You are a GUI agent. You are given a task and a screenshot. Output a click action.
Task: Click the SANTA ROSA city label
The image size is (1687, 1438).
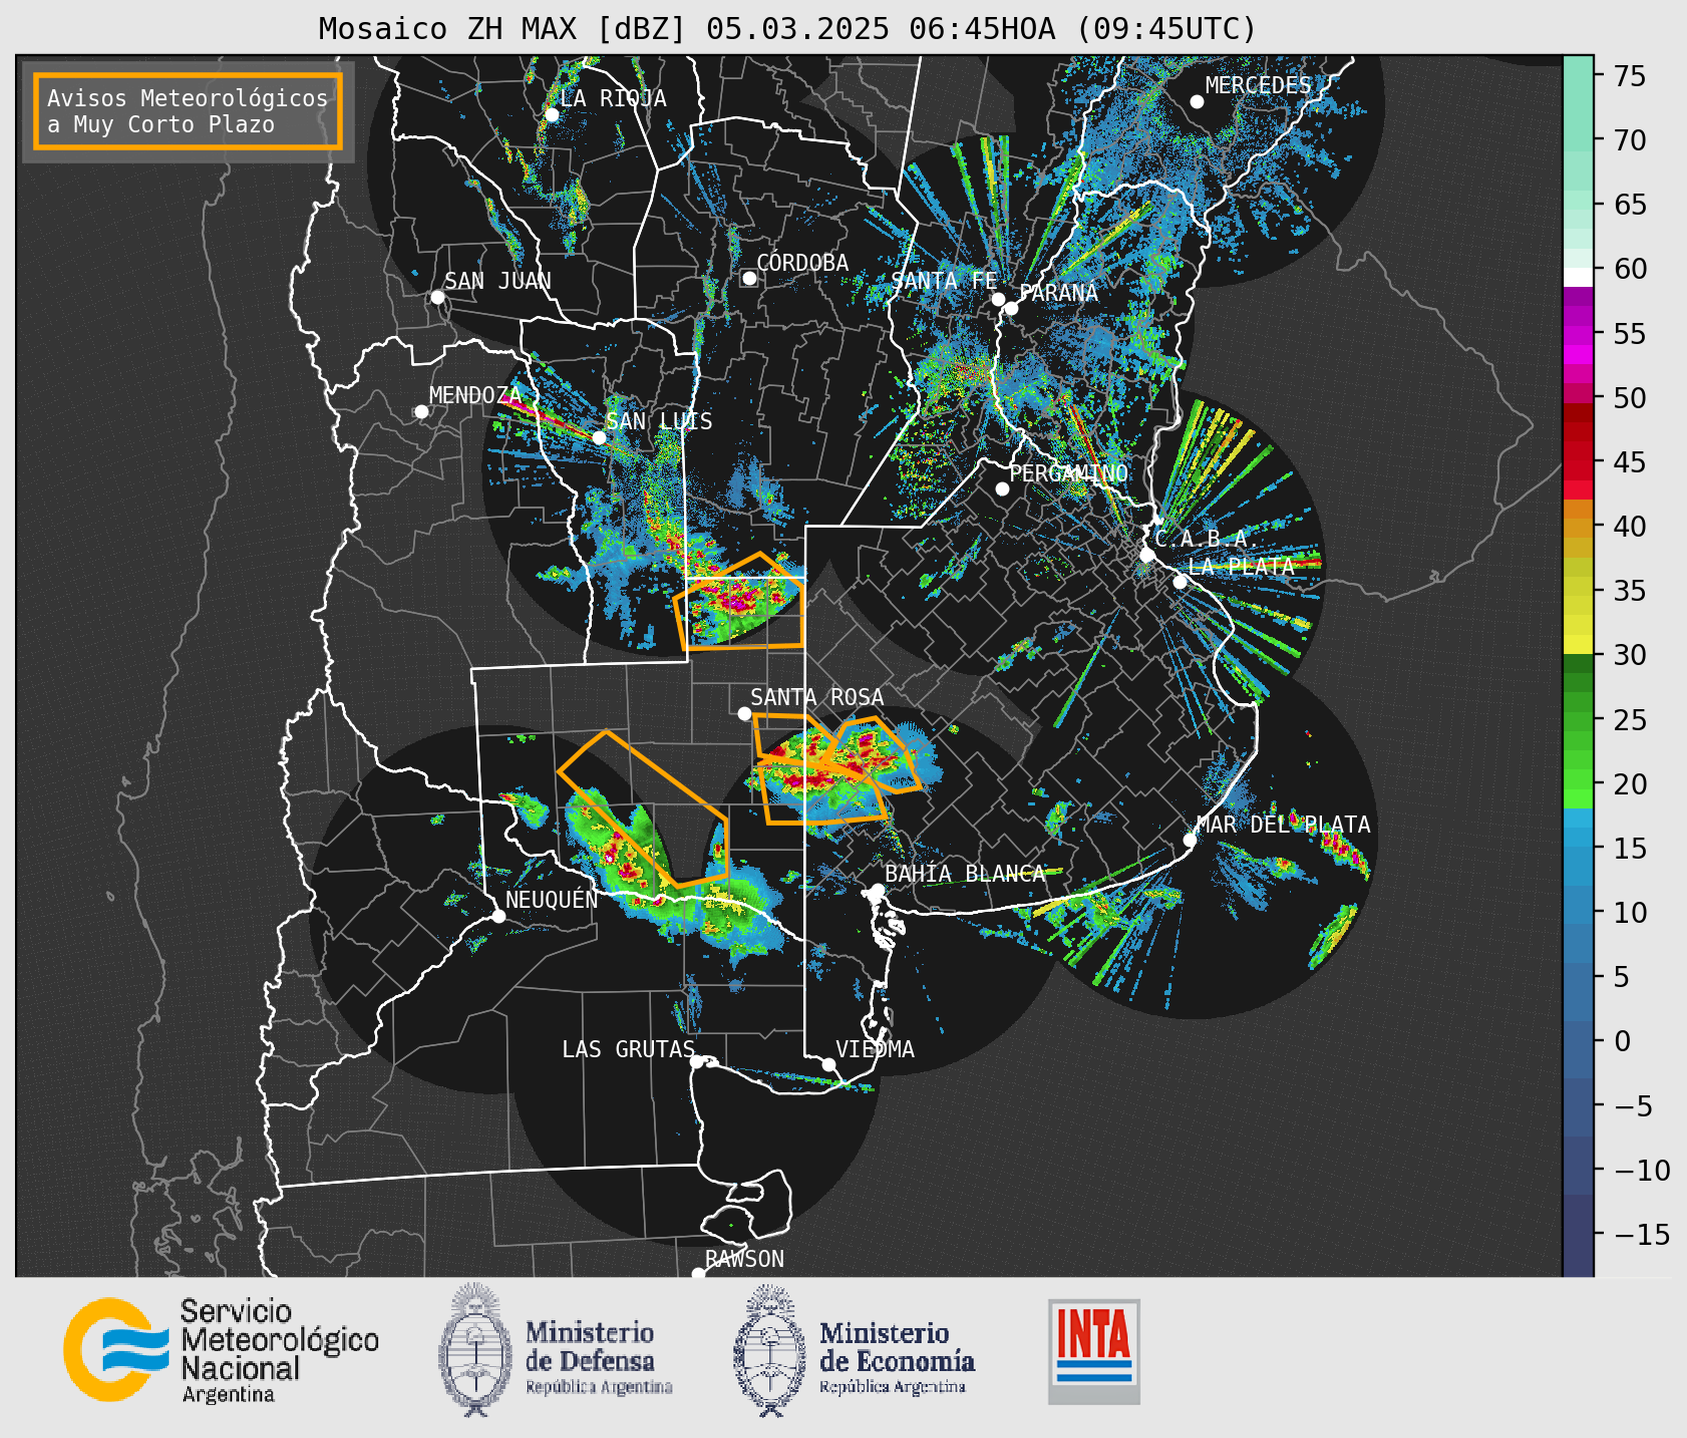(x=817, y=697)
